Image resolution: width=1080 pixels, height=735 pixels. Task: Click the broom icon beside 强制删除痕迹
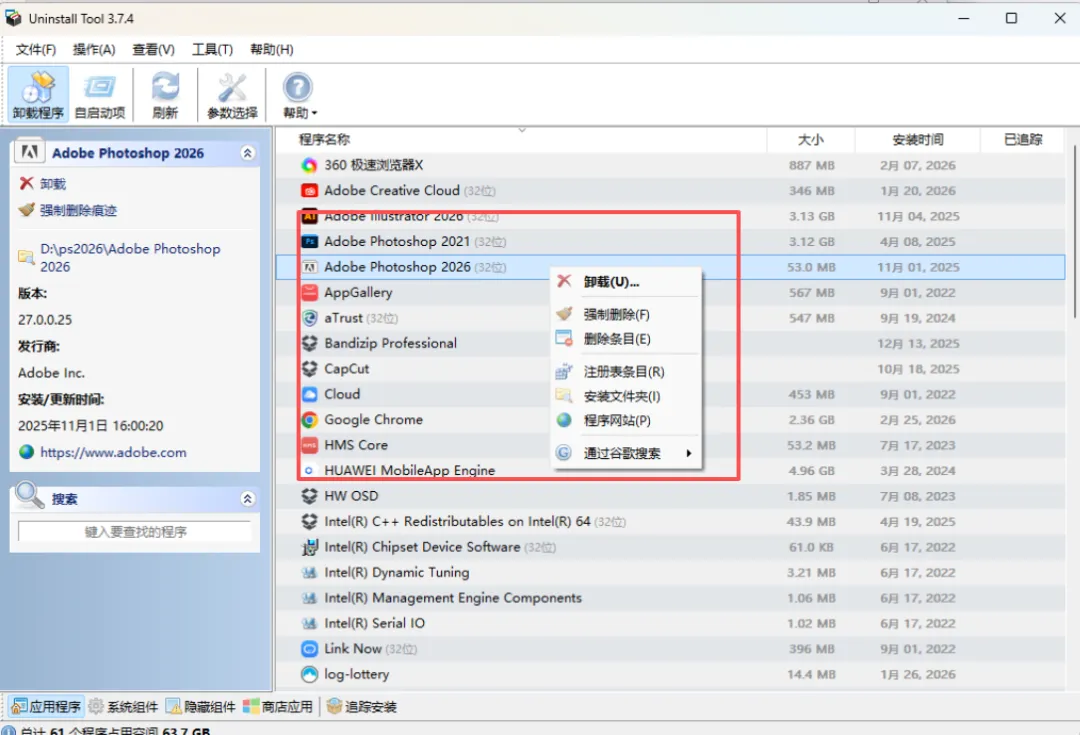[26, 209]
